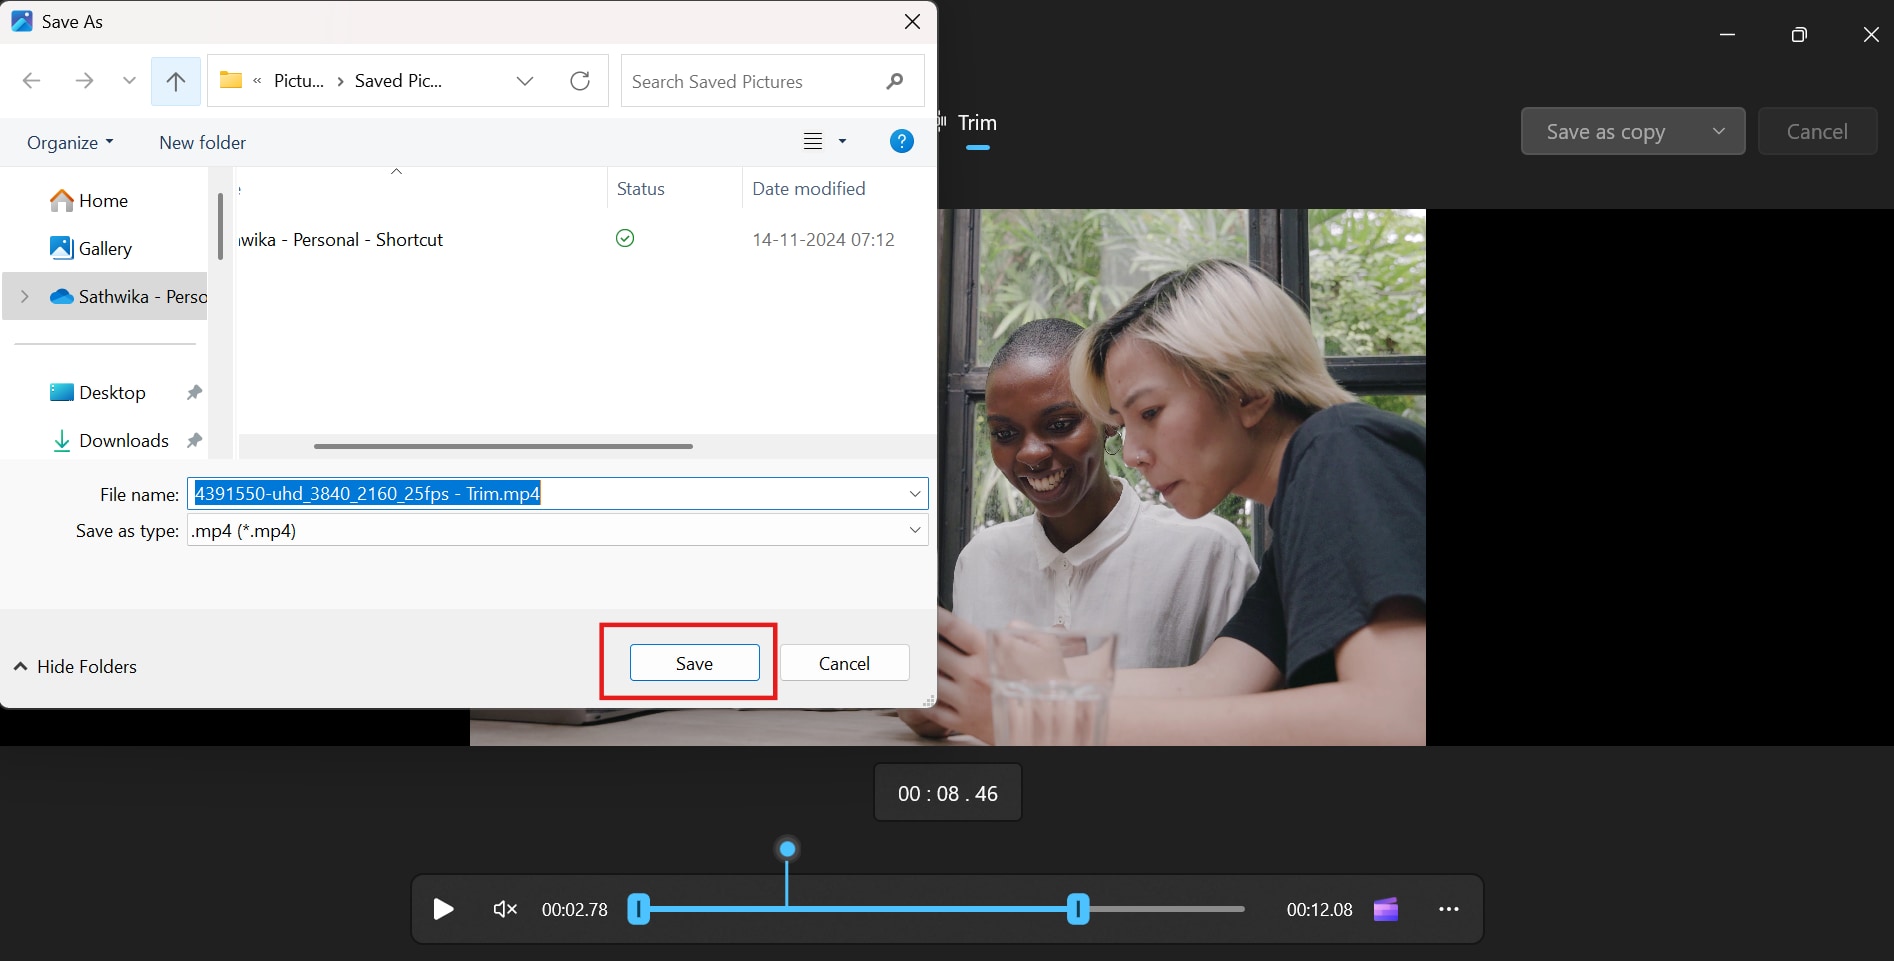The height and width of the screenshot is (961, 1894).
Task: Click the synced status check icon
Action: pos(625,238)
